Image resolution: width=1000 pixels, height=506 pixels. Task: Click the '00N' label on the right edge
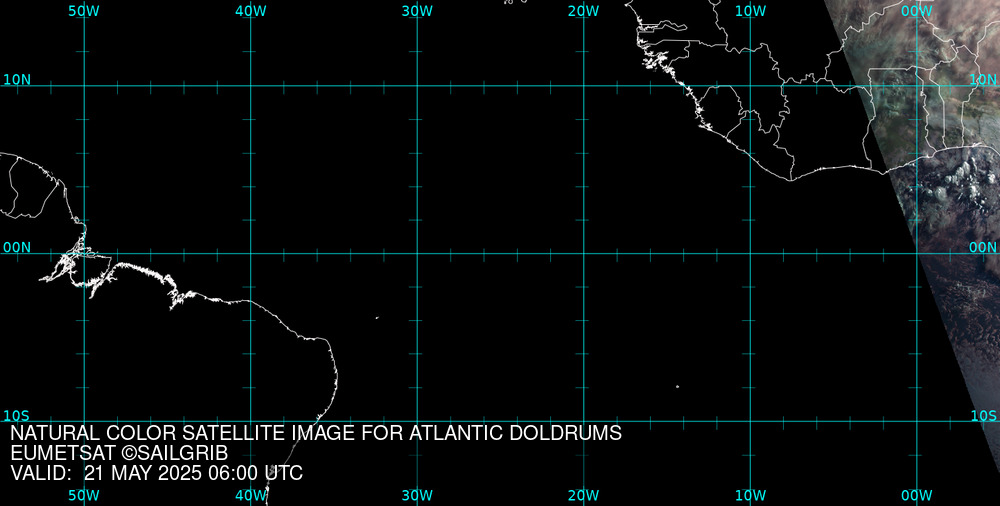(x=983, y=248)
